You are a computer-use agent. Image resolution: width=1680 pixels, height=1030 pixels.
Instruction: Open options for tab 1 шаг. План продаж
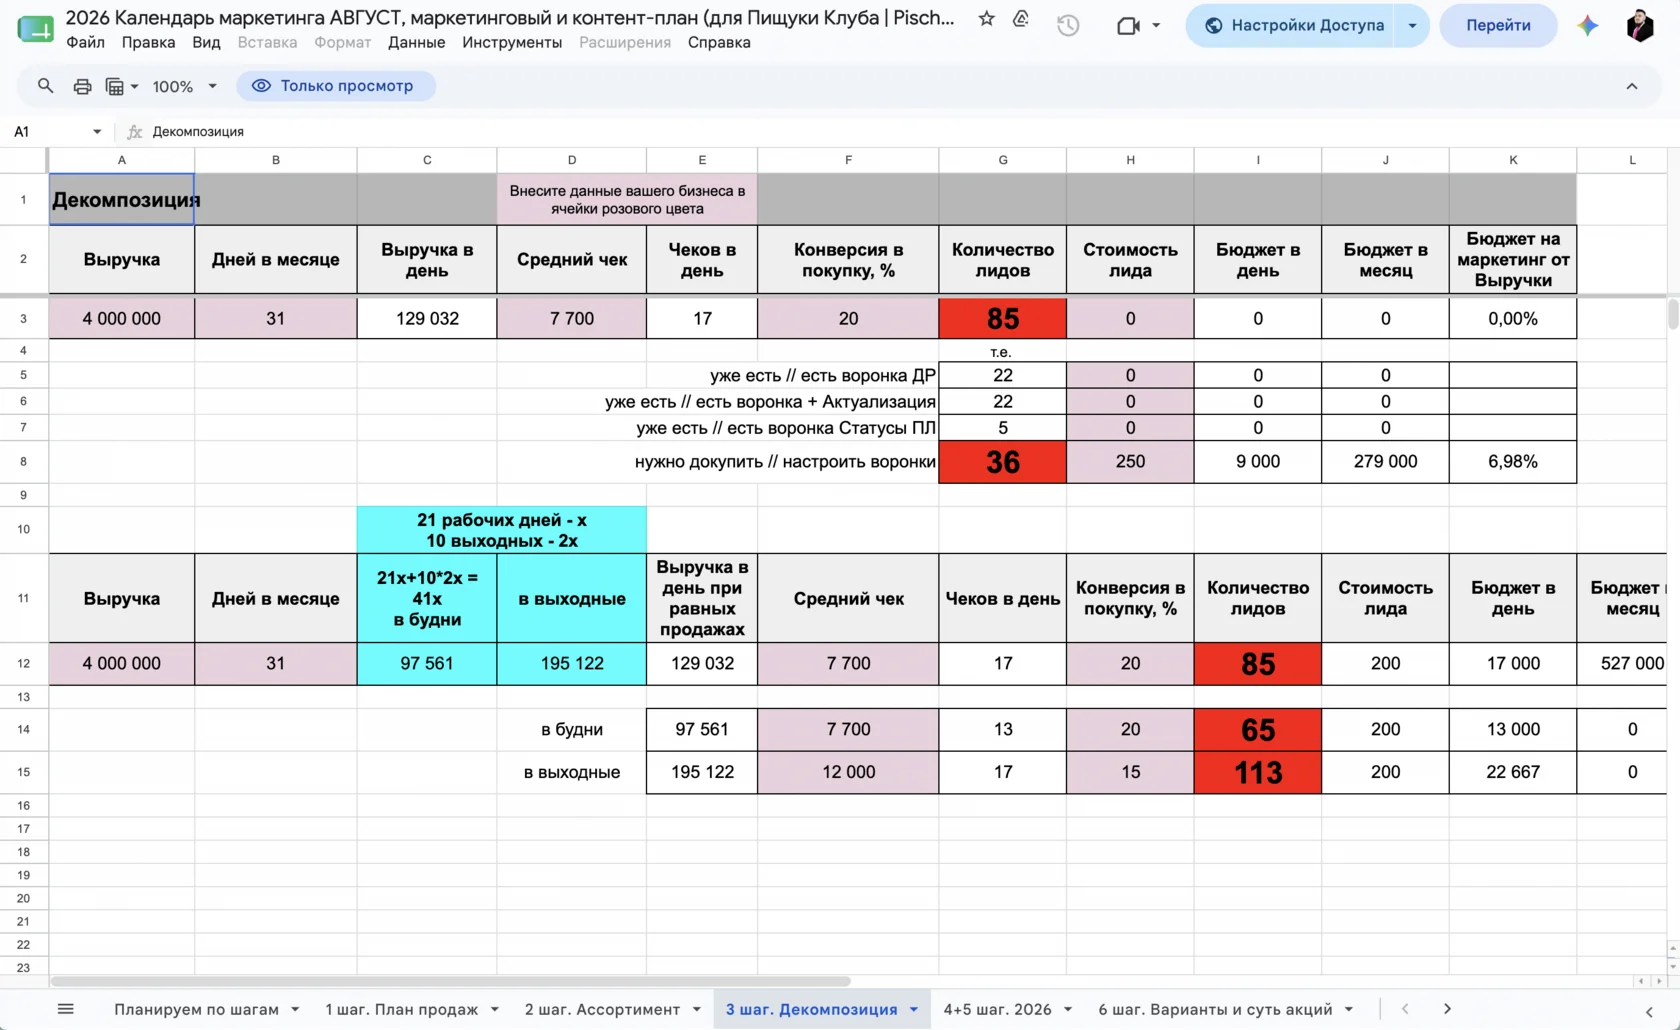point(495,1010)
